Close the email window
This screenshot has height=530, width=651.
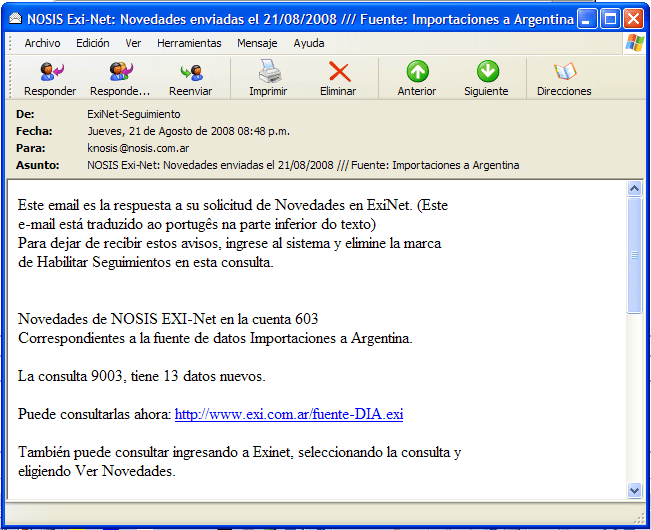click(634, 19)
